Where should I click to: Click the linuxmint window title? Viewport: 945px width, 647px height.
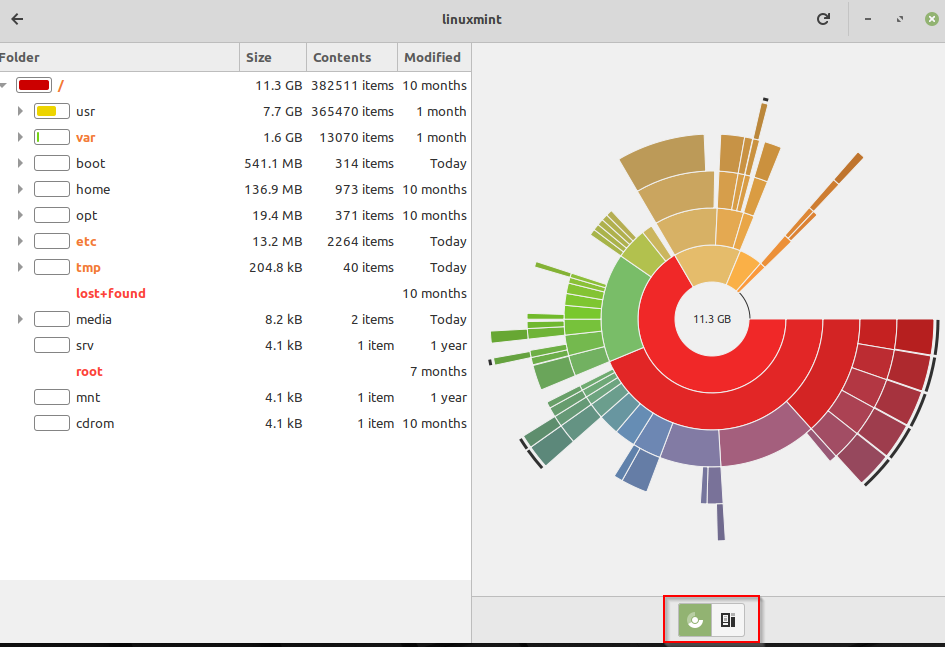472,19
